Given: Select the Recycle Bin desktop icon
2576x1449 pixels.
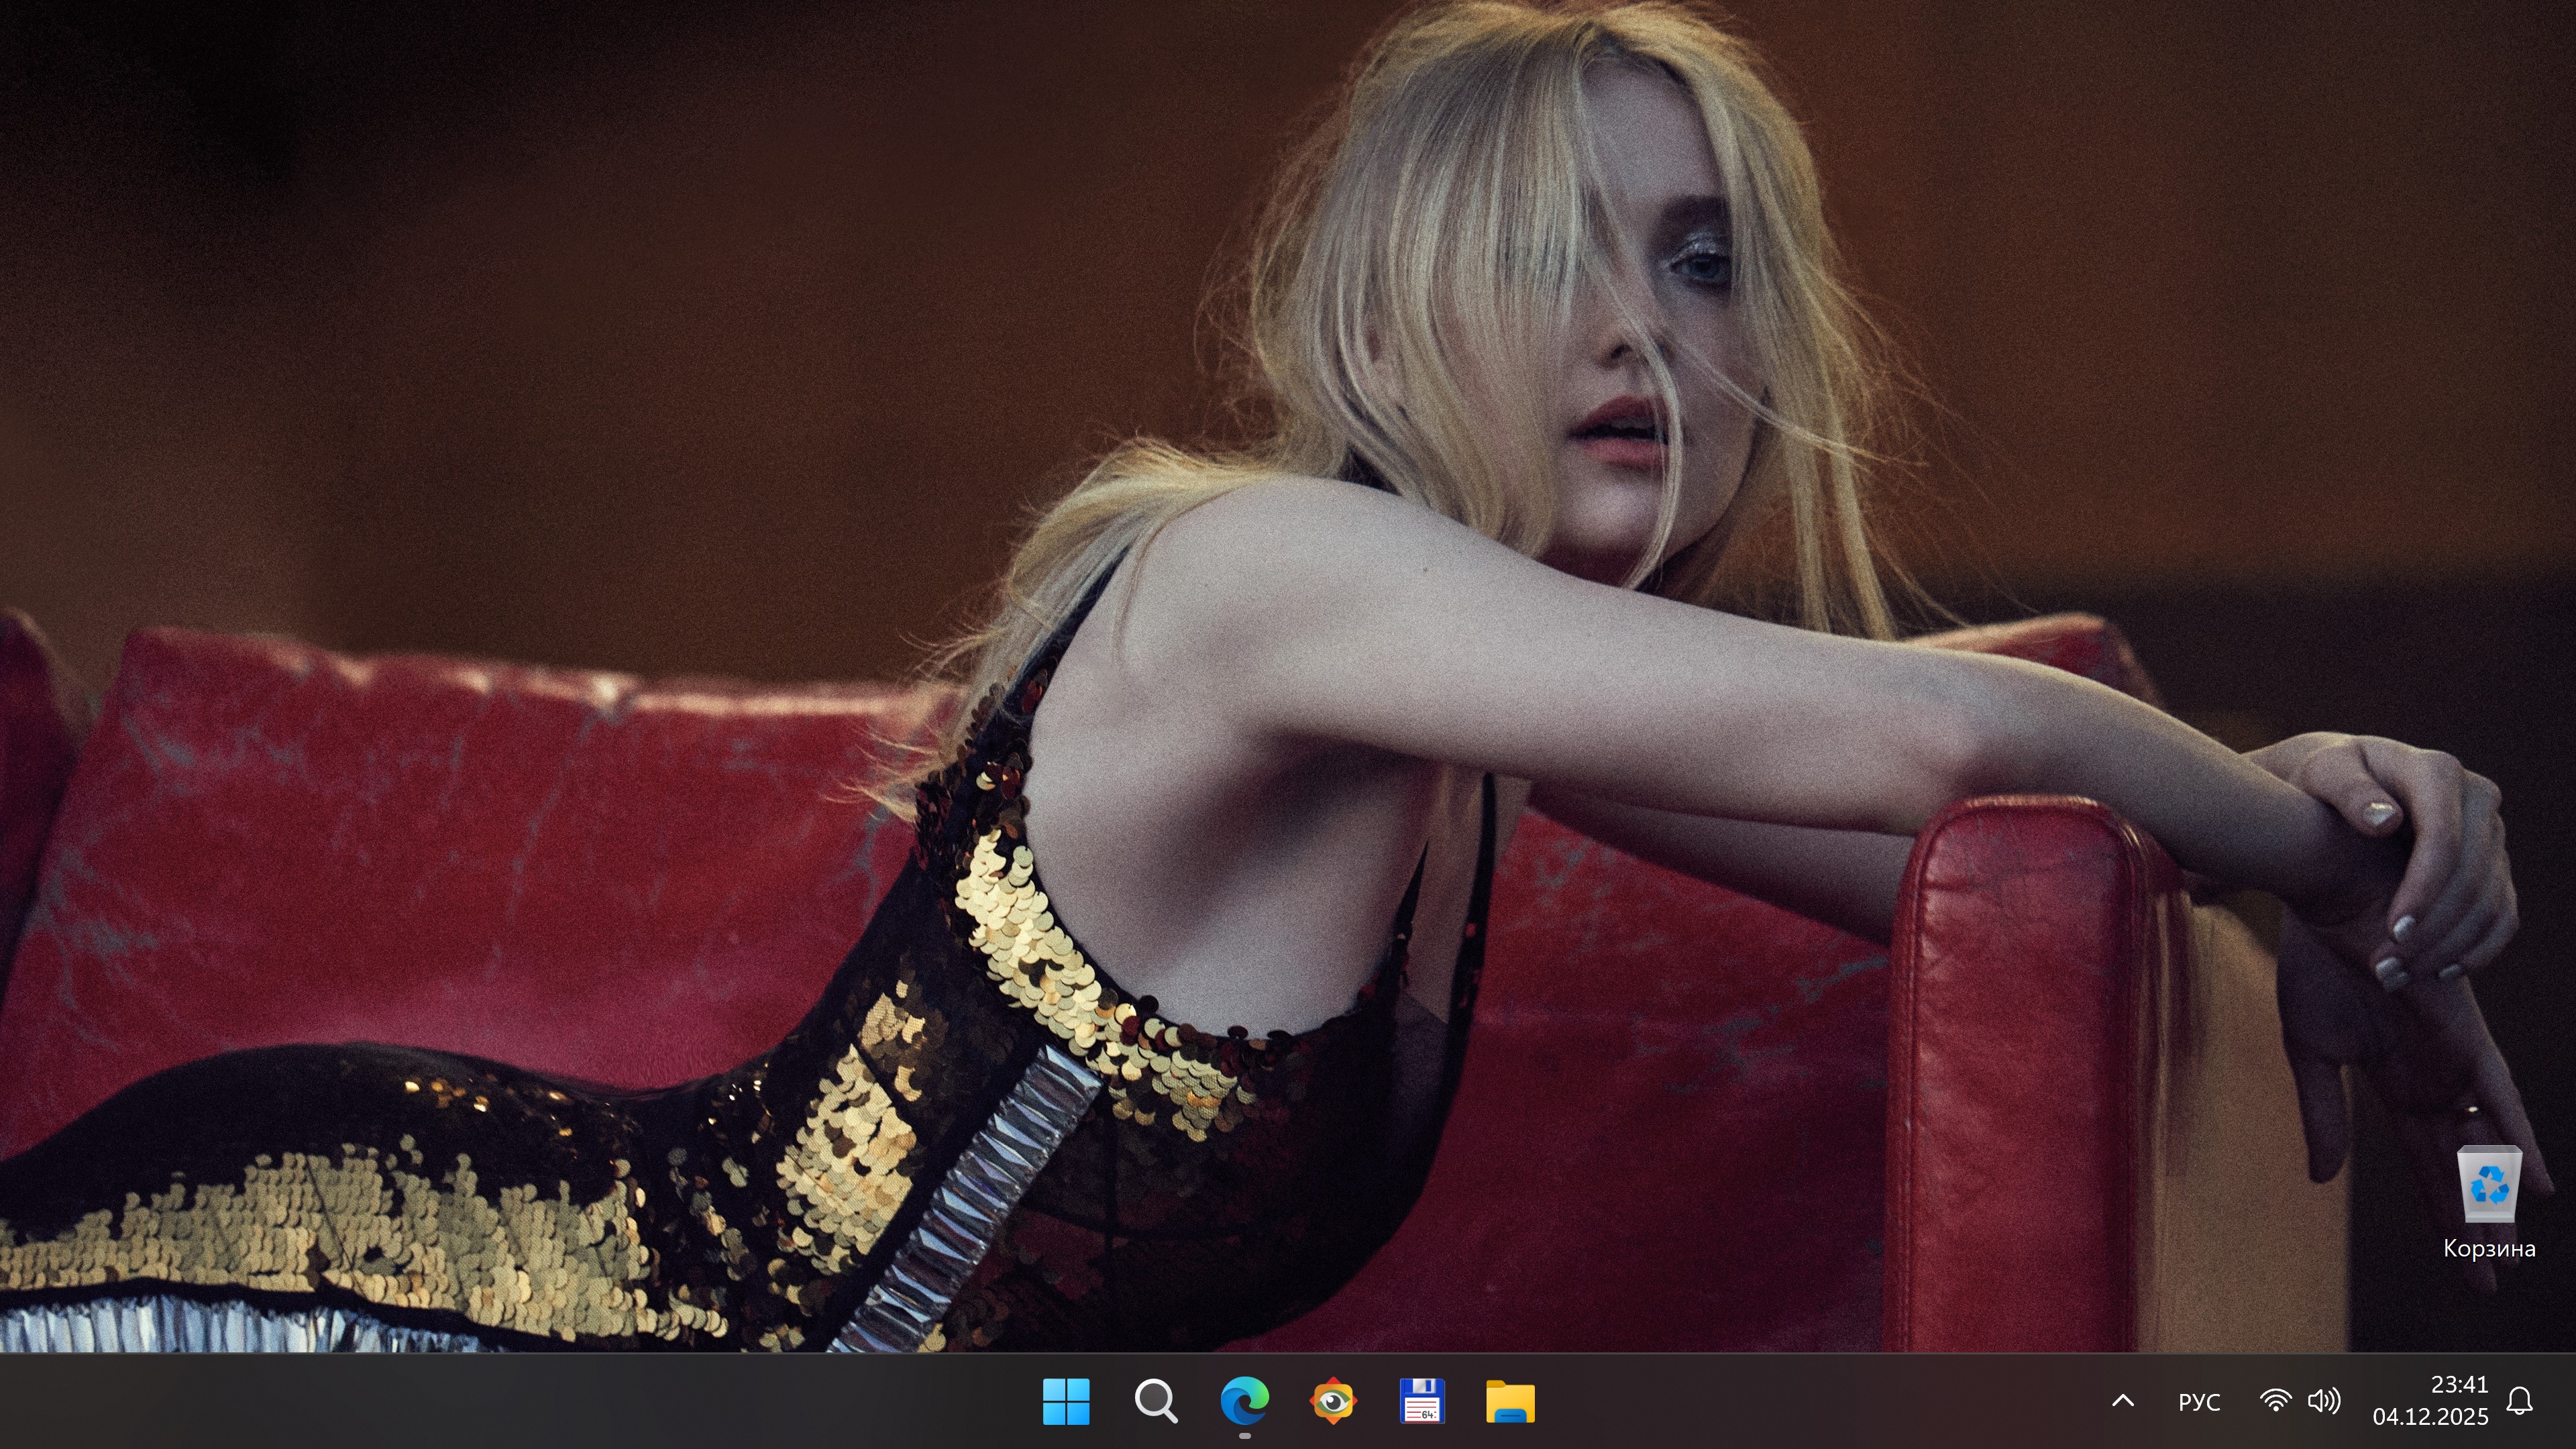Looking at the screenshot, I should coord(2488,1185).
